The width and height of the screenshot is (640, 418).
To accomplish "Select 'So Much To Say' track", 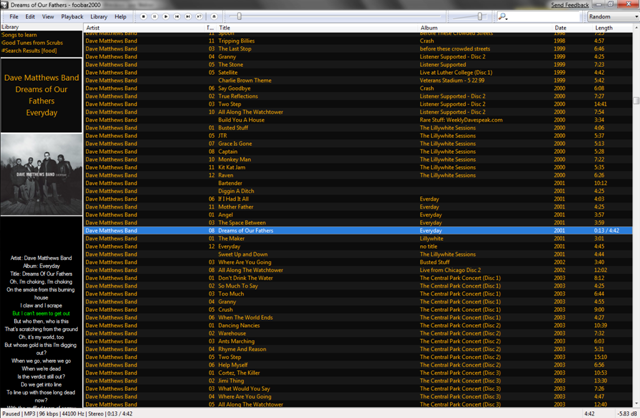I will (238, 286).
